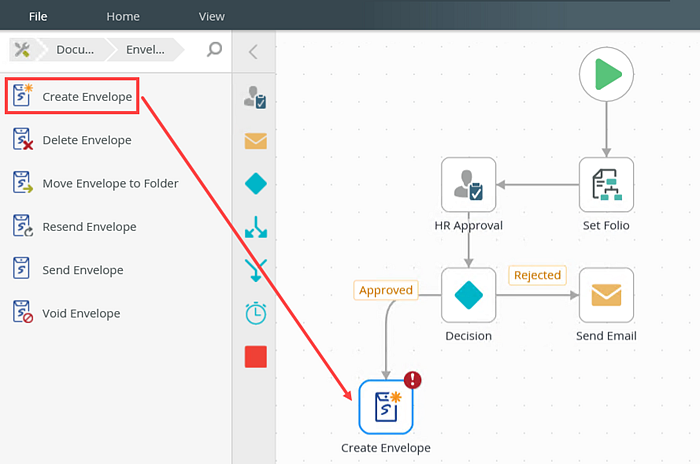Select the Send Email step
The height and width of the screenshot is (464, 700).
tap(606, 294)
